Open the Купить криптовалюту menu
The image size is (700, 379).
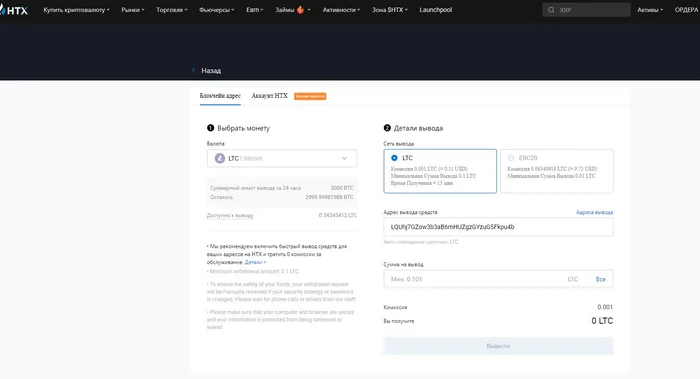76,10
